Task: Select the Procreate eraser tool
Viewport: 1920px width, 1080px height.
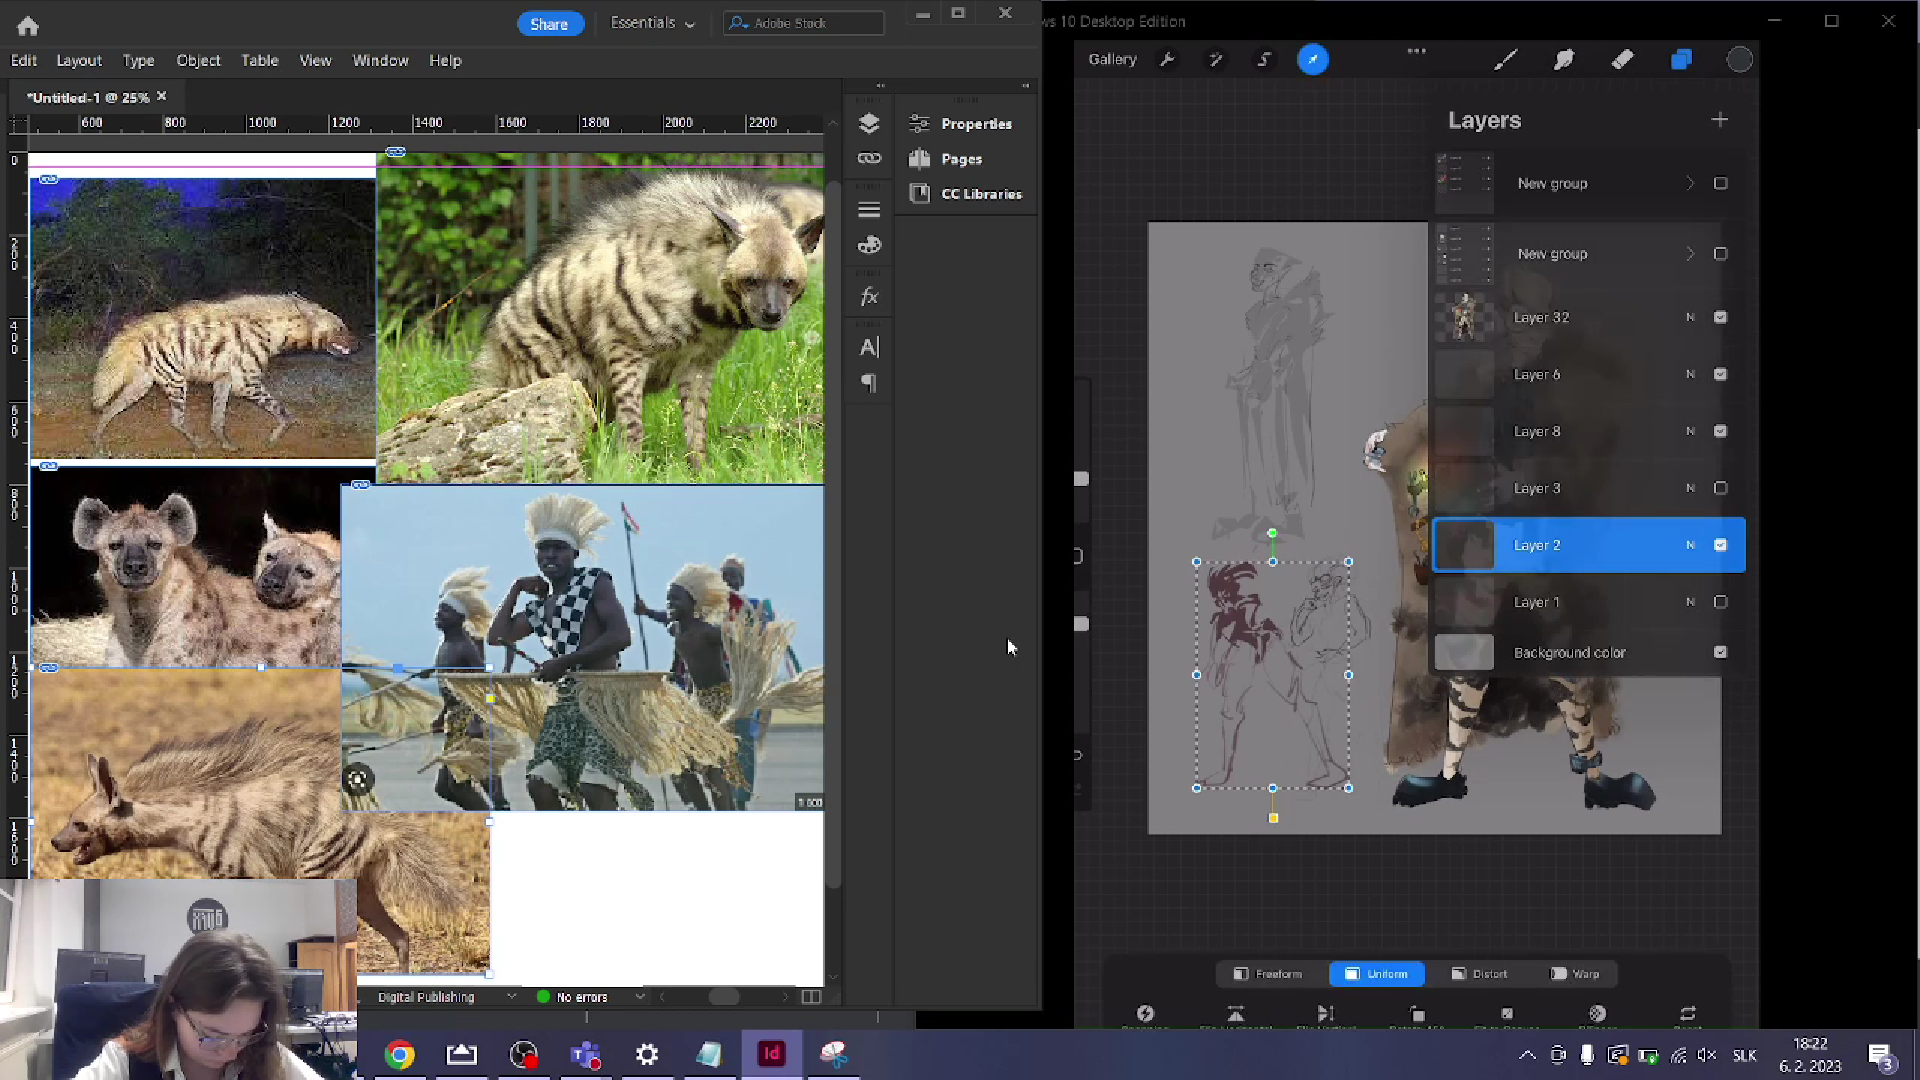Action: 1622,60
